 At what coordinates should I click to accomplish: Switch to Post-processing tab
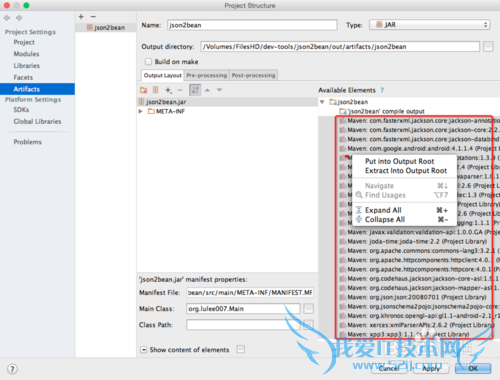(x=254, y=75)
